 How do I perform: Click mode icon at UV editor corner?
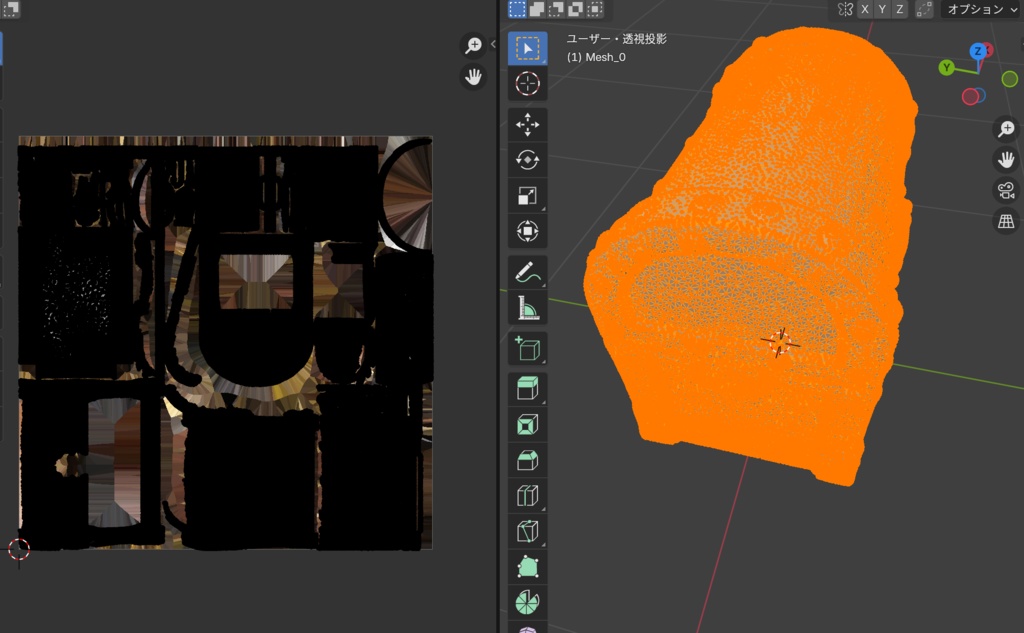pos(11,8)
